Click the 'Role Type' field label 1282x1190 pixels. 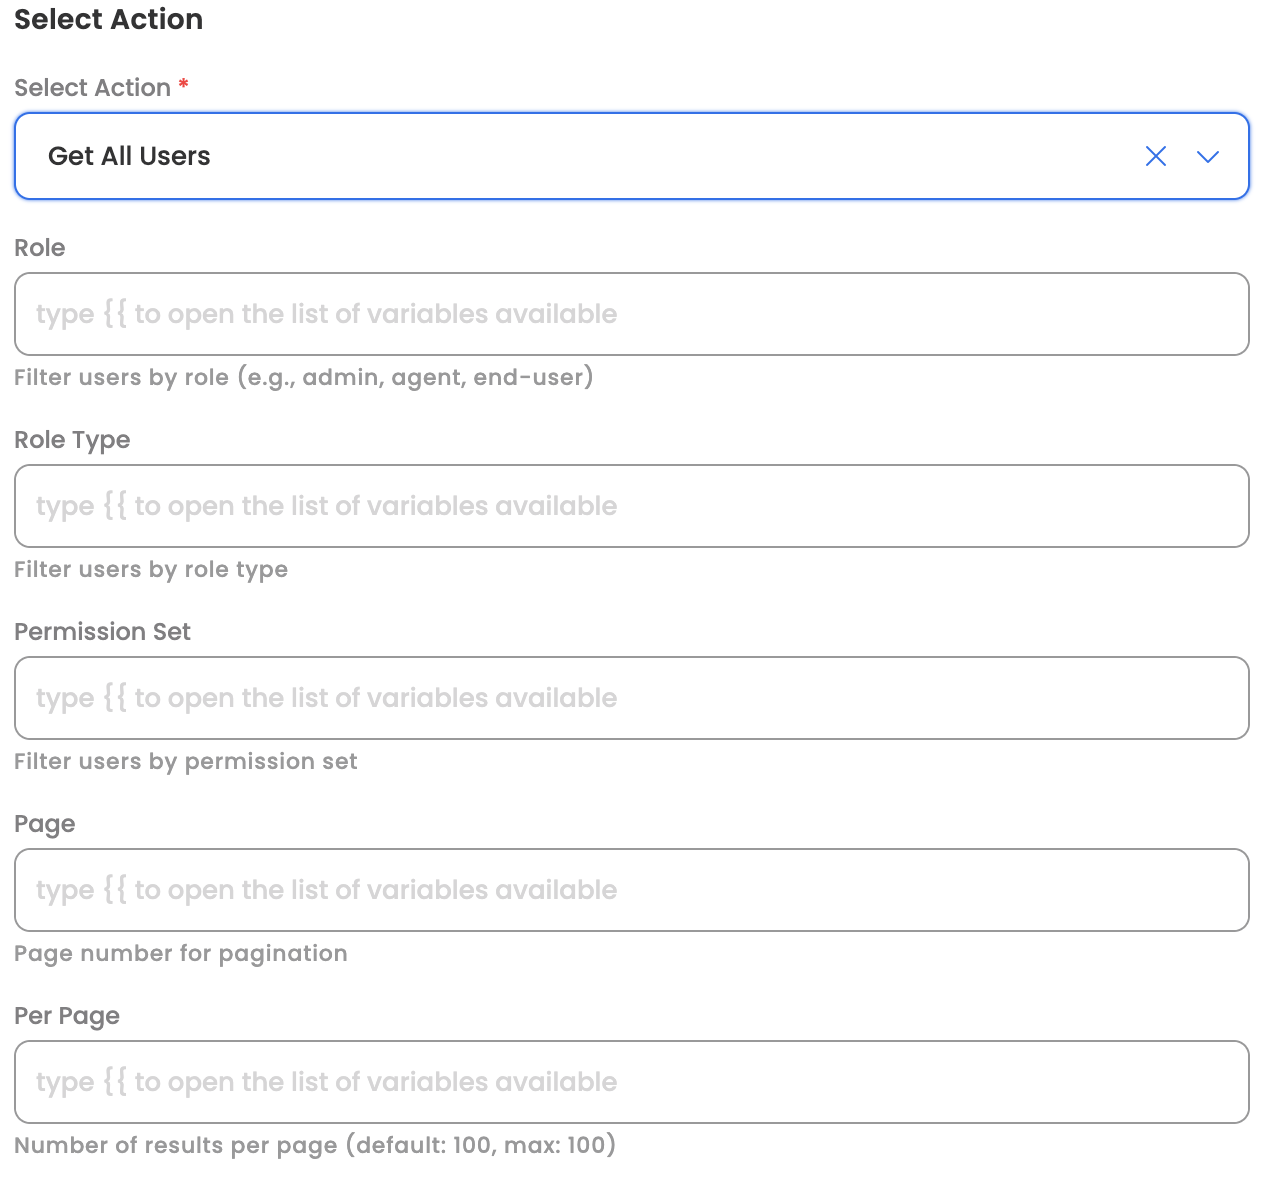coord(72,440)
